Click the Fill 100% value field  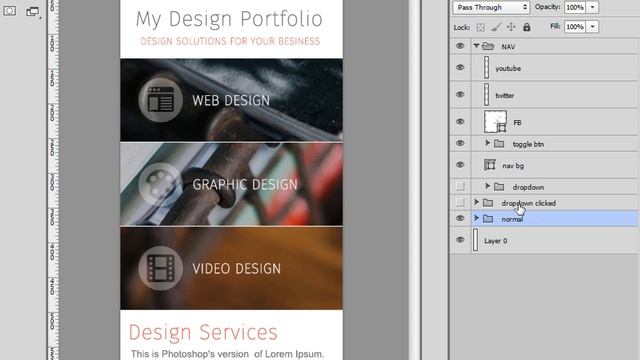(576, 27)
